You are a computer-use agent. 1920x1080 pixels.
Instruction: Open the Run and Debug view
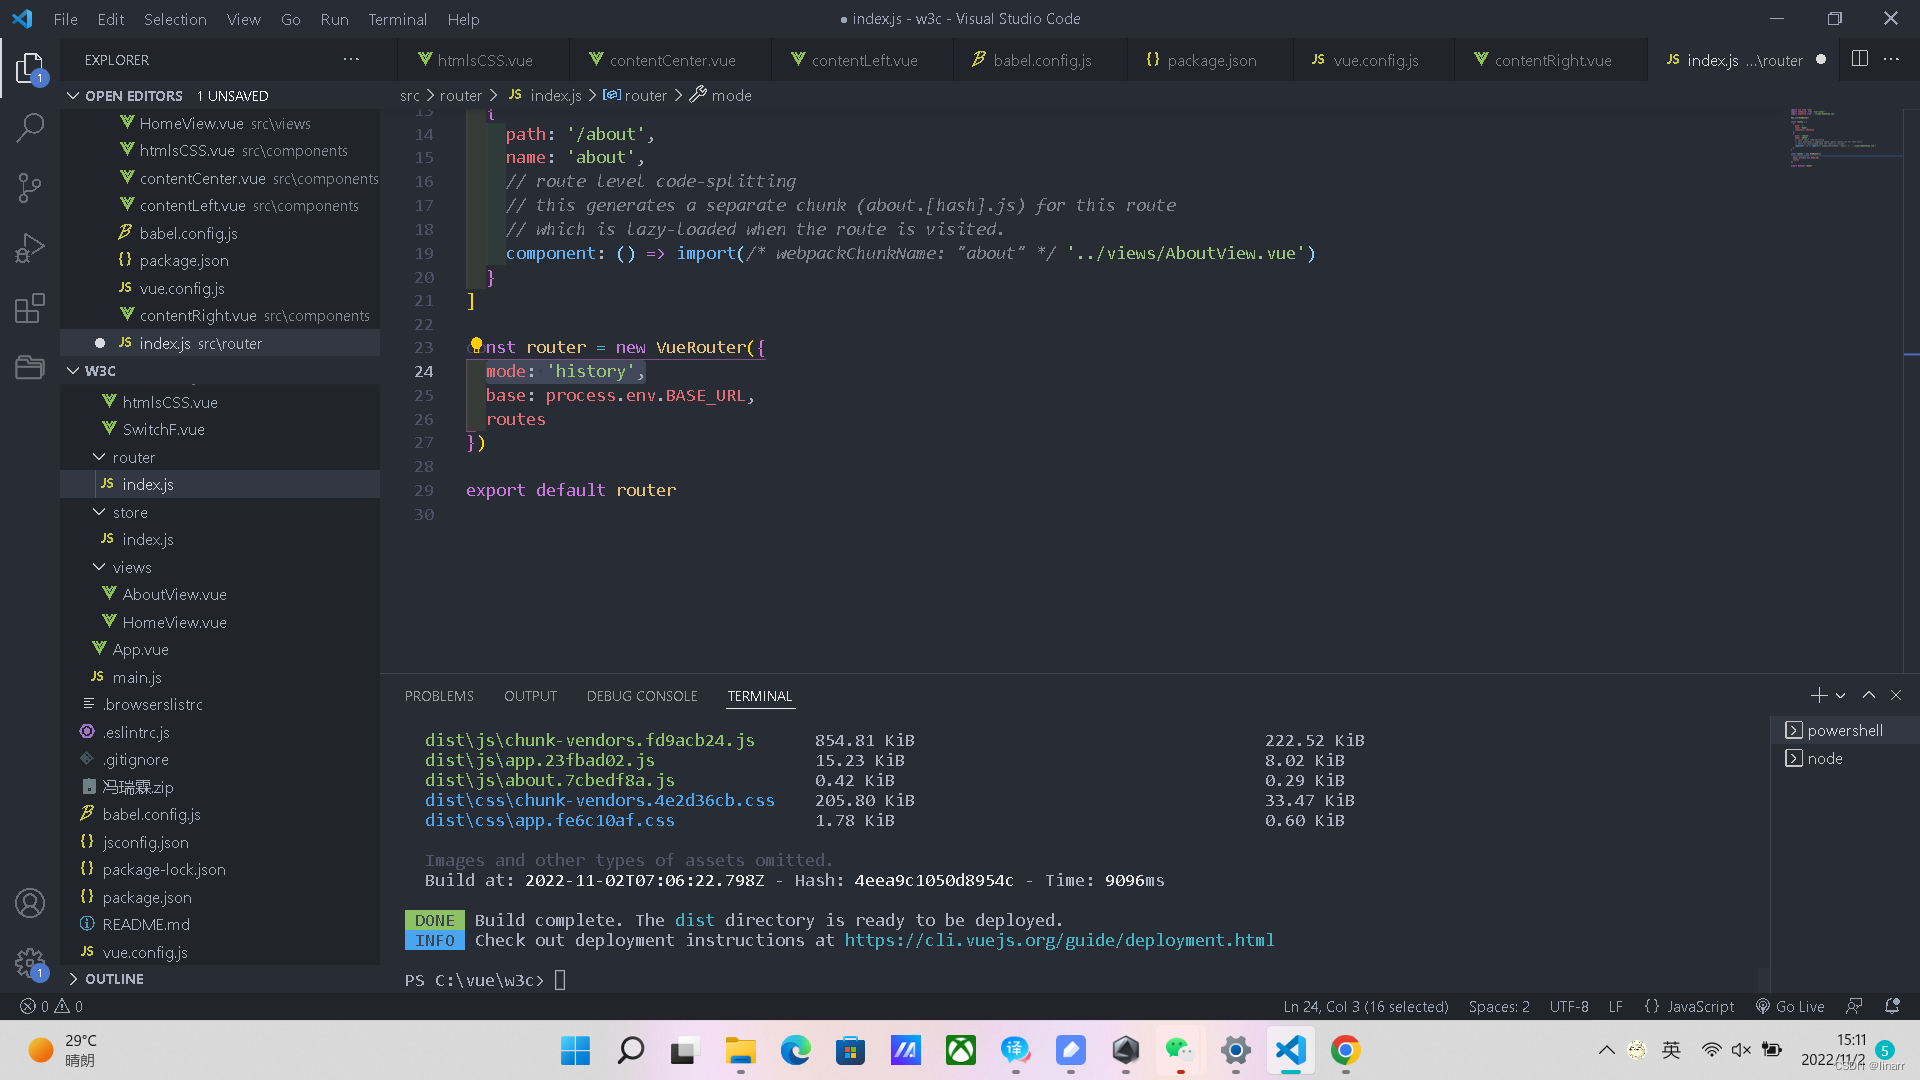(29, 247)
